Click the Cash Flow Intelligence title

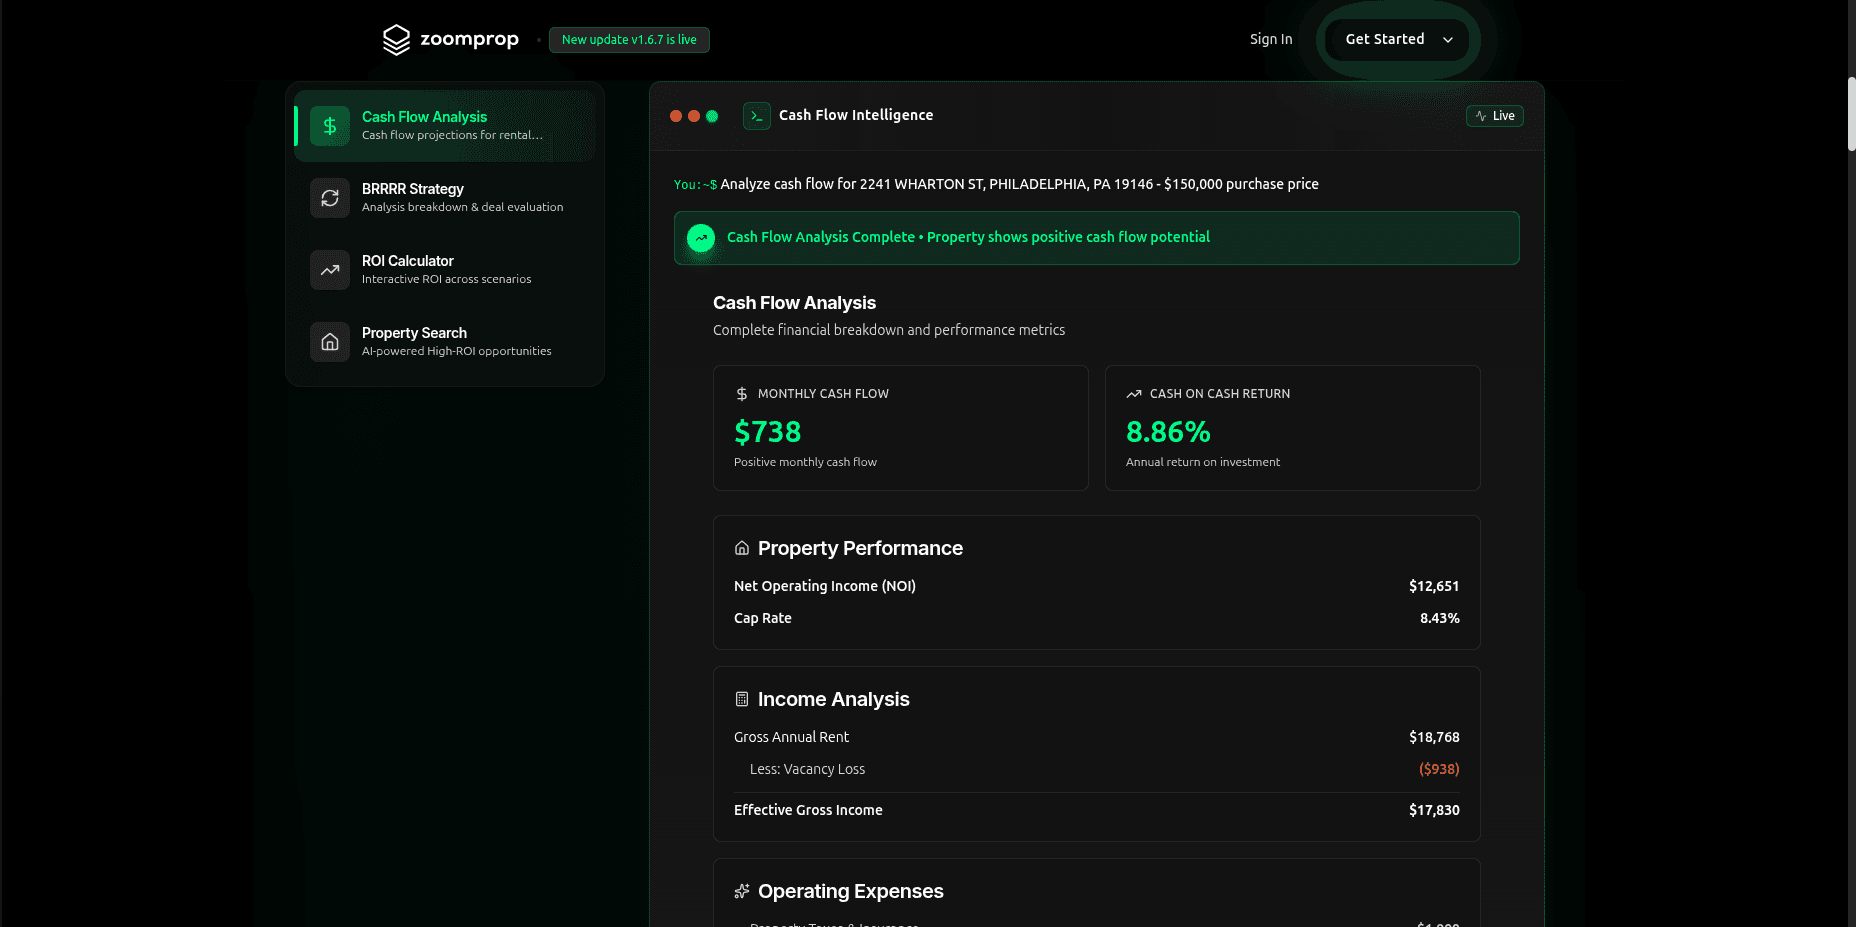tap(856, 115)
